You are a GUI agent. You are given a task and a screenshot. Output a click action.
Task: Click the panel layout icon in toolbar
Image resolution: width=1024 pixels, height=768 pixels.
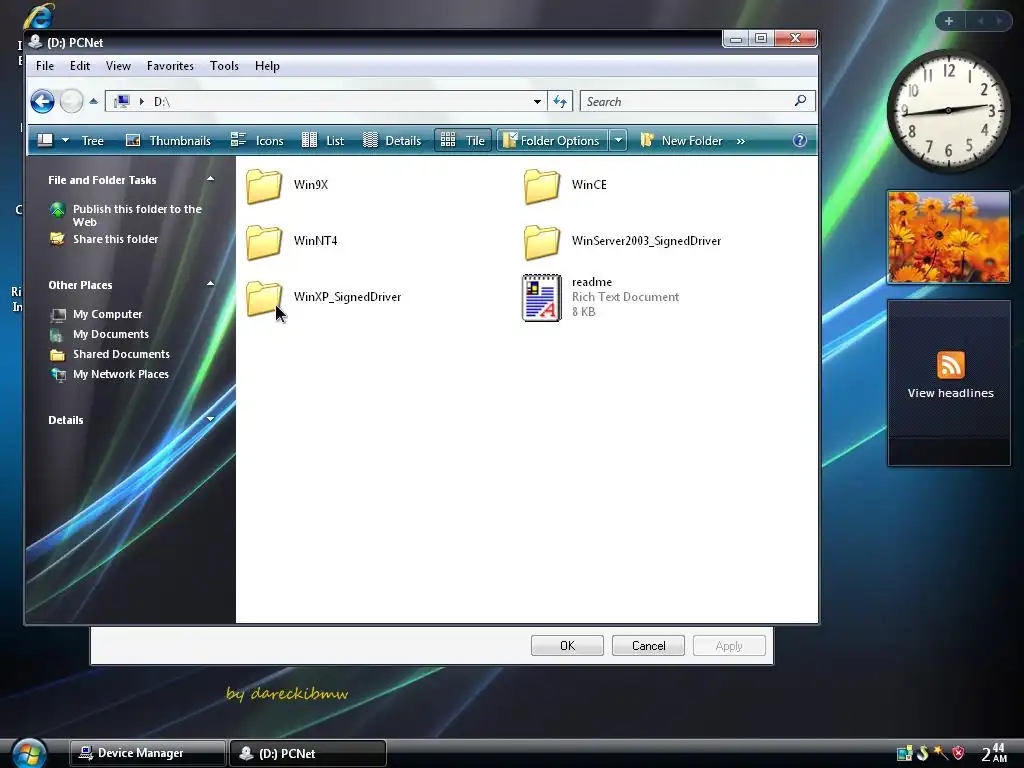pos(45,140)
